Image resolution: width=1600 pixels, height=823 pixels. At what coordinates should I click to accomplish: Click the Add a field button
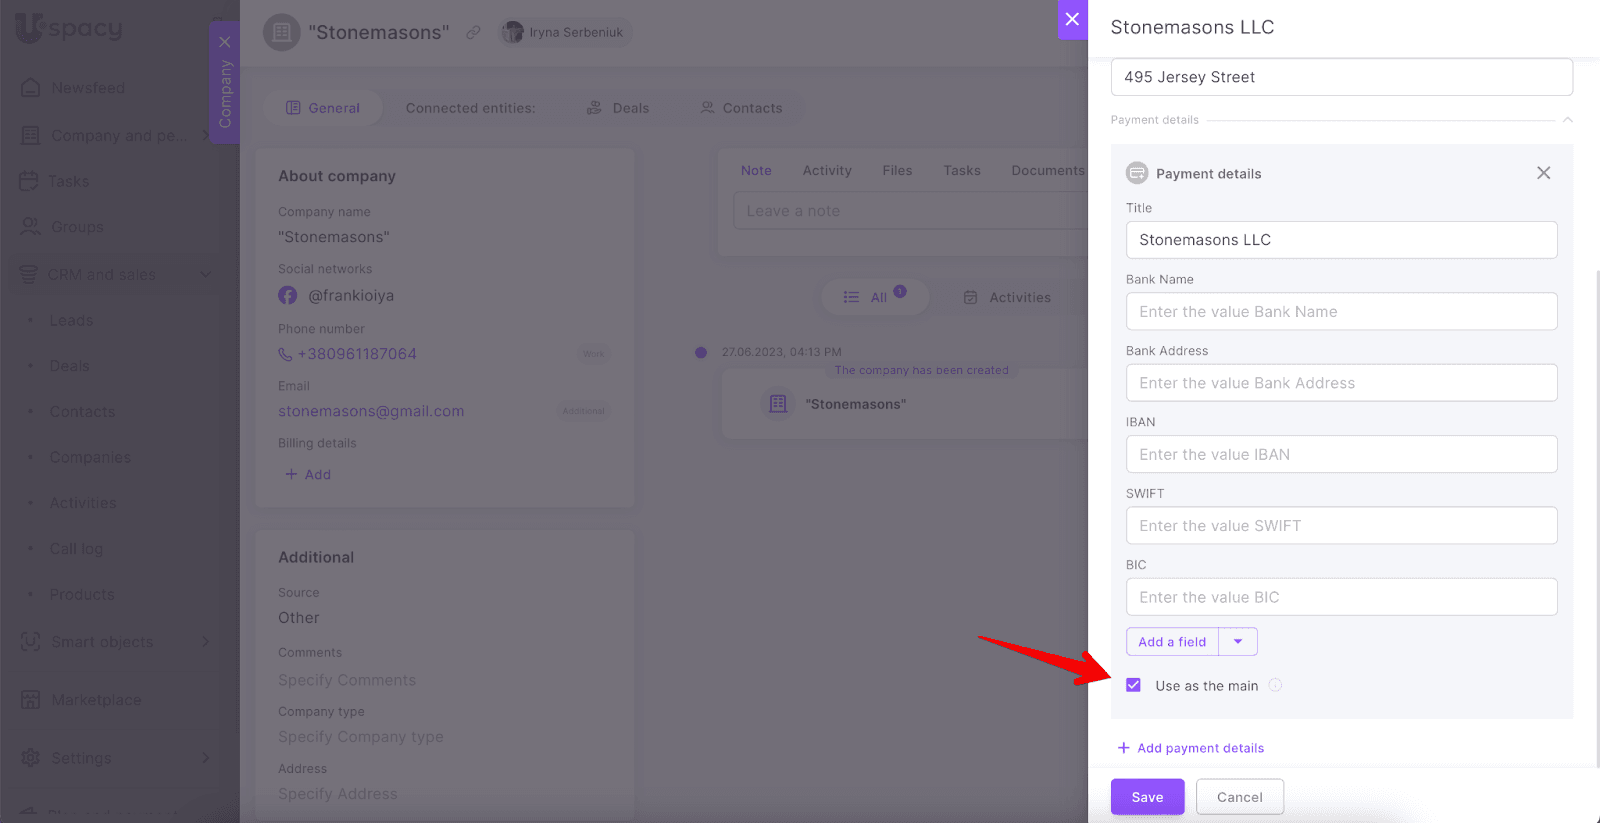click(x=1172, y=642)
